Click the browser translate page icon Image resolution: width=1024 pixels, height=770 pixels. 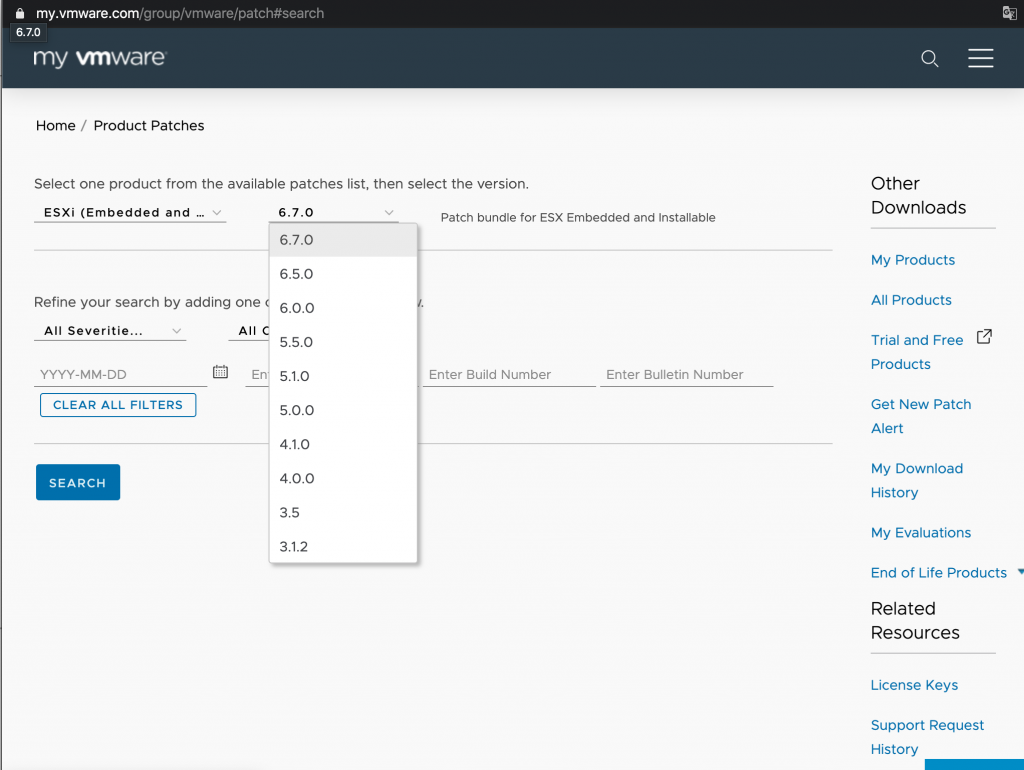tap(1009, 13)
